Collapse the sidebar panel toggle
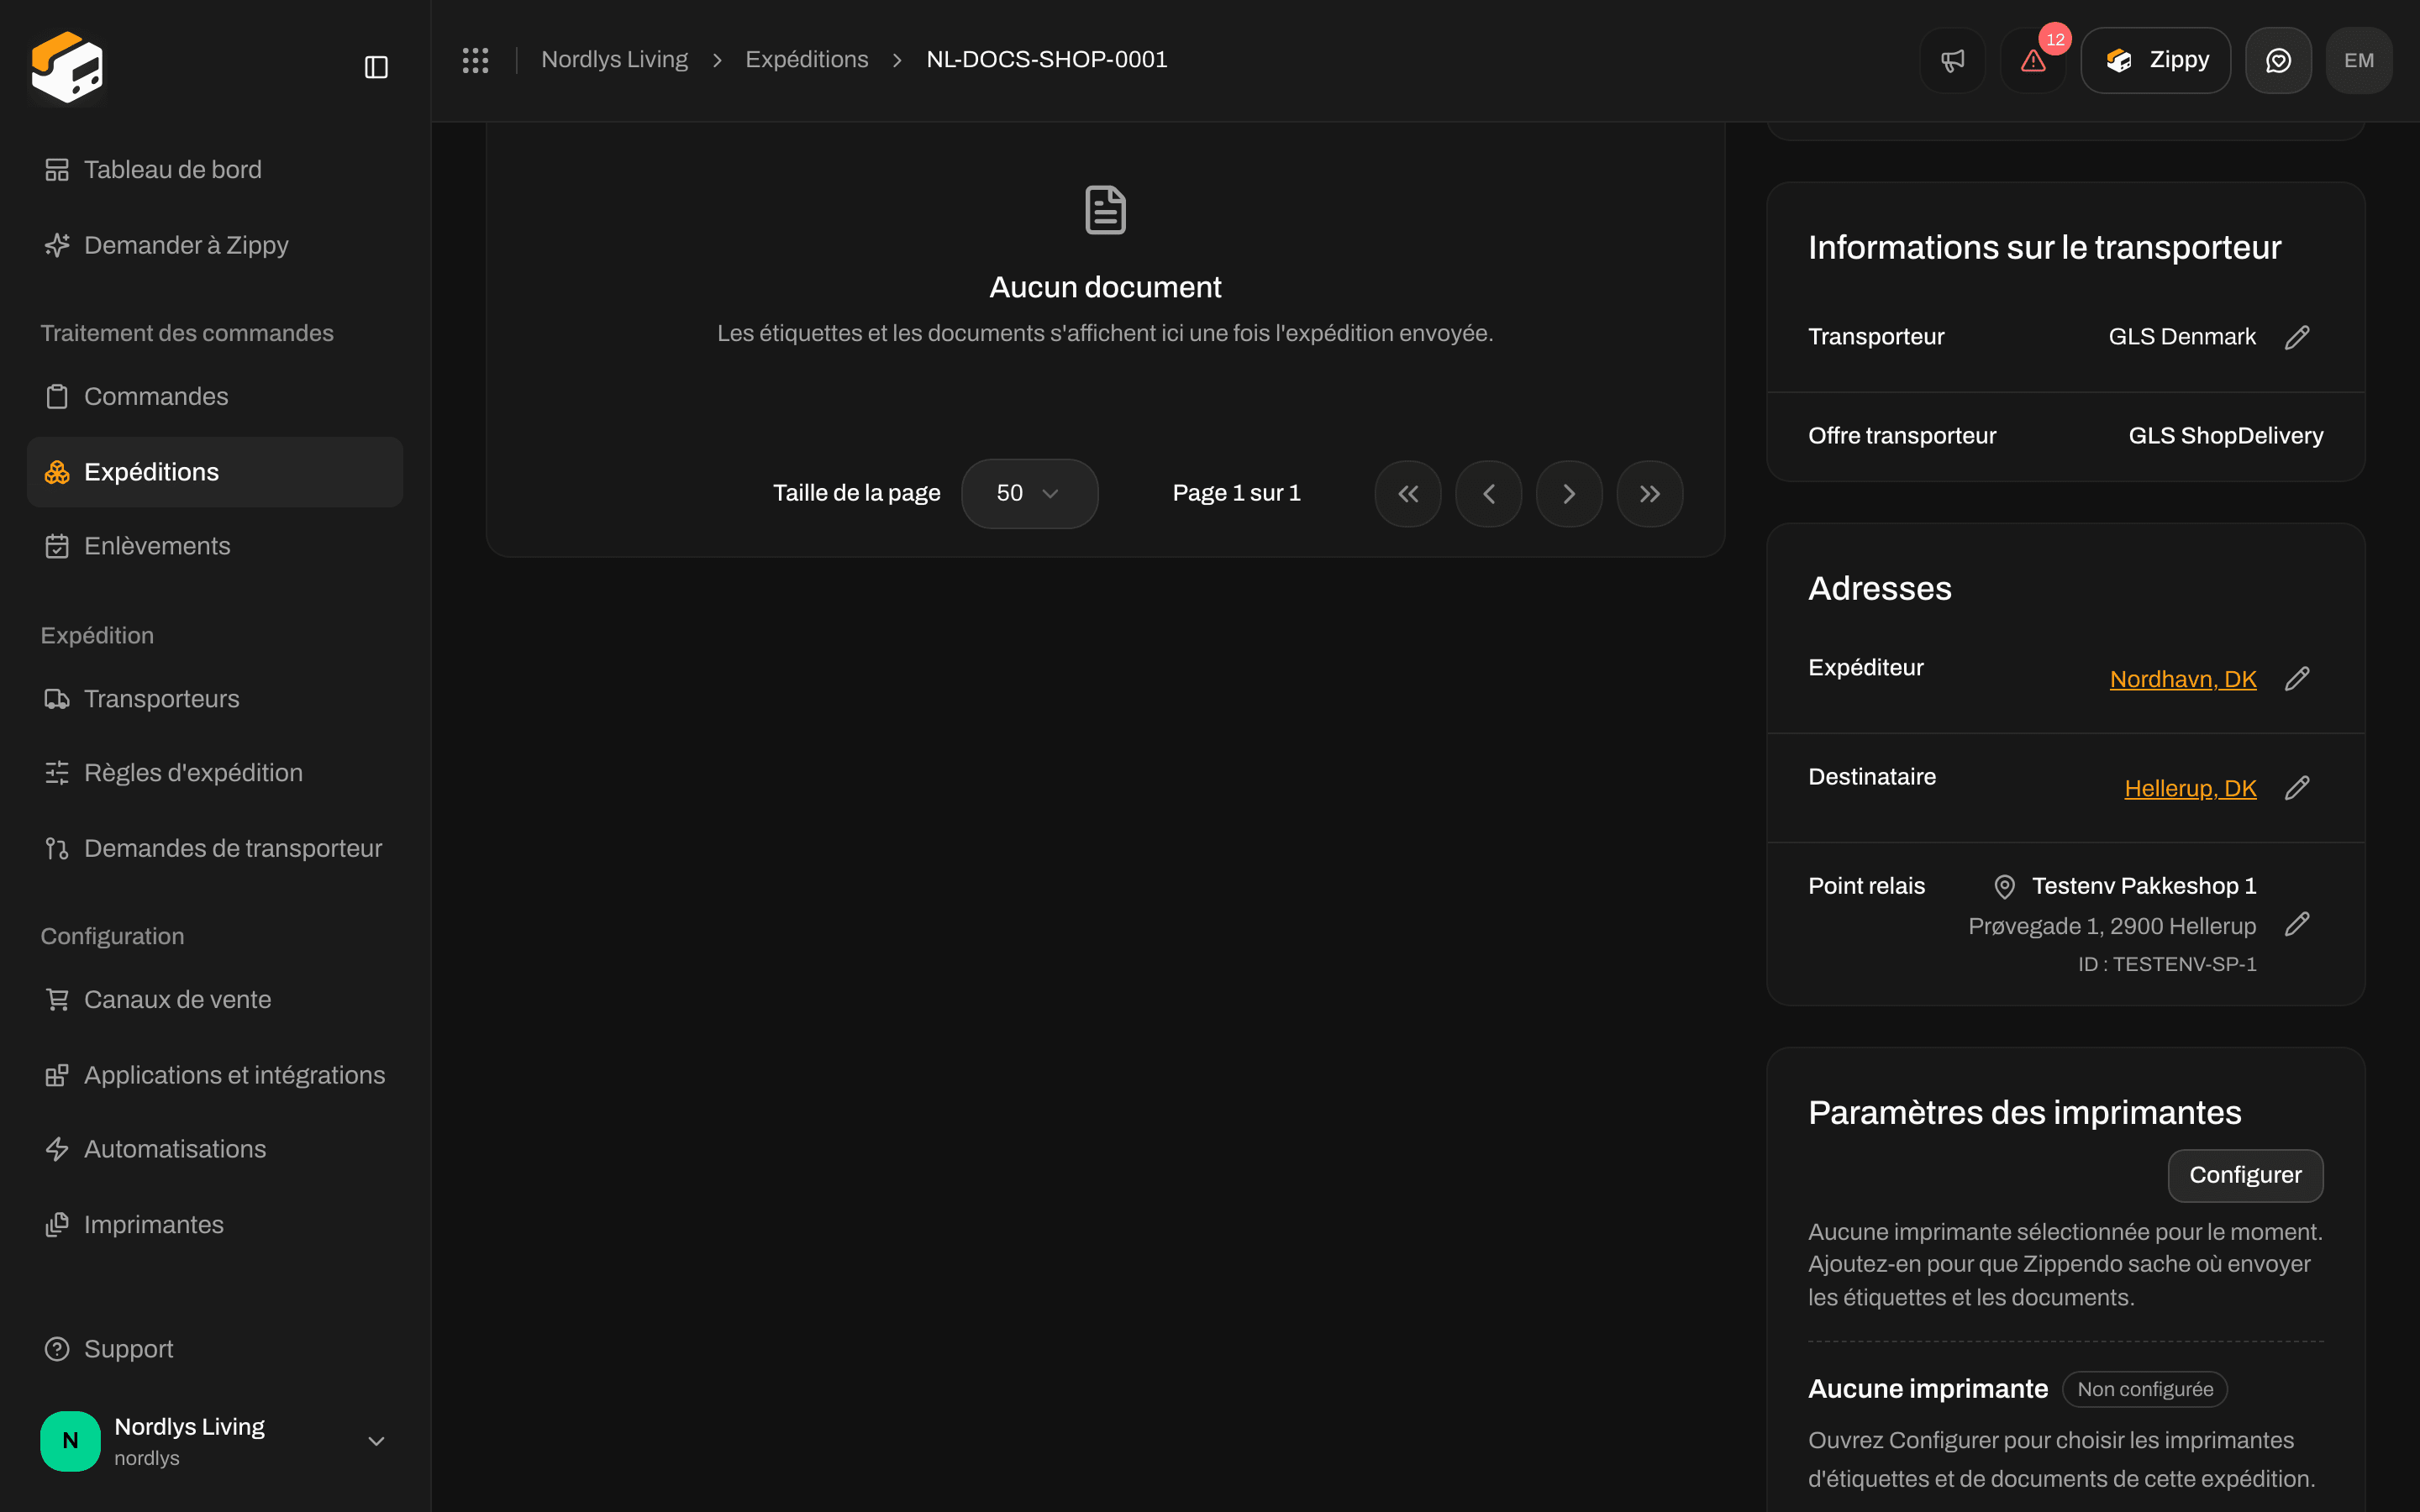 tap(376, 67)
